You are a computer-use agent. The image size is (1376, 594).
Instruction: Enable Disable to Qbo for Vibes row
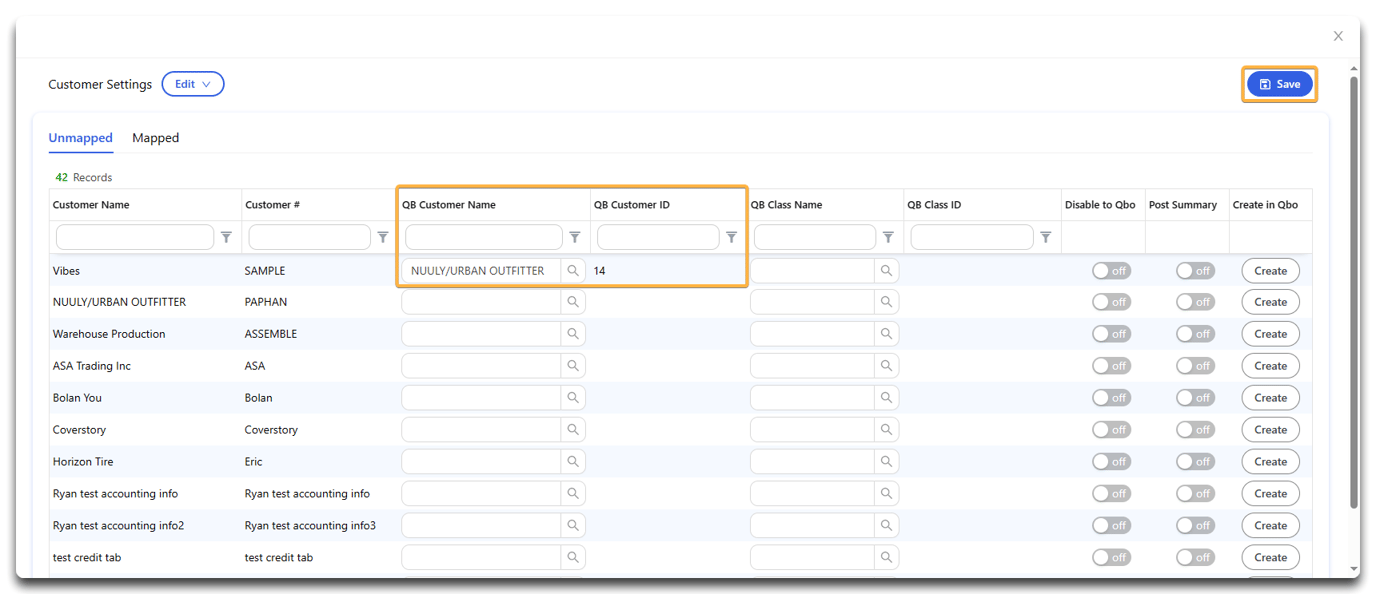click(x=1111, y=270)
